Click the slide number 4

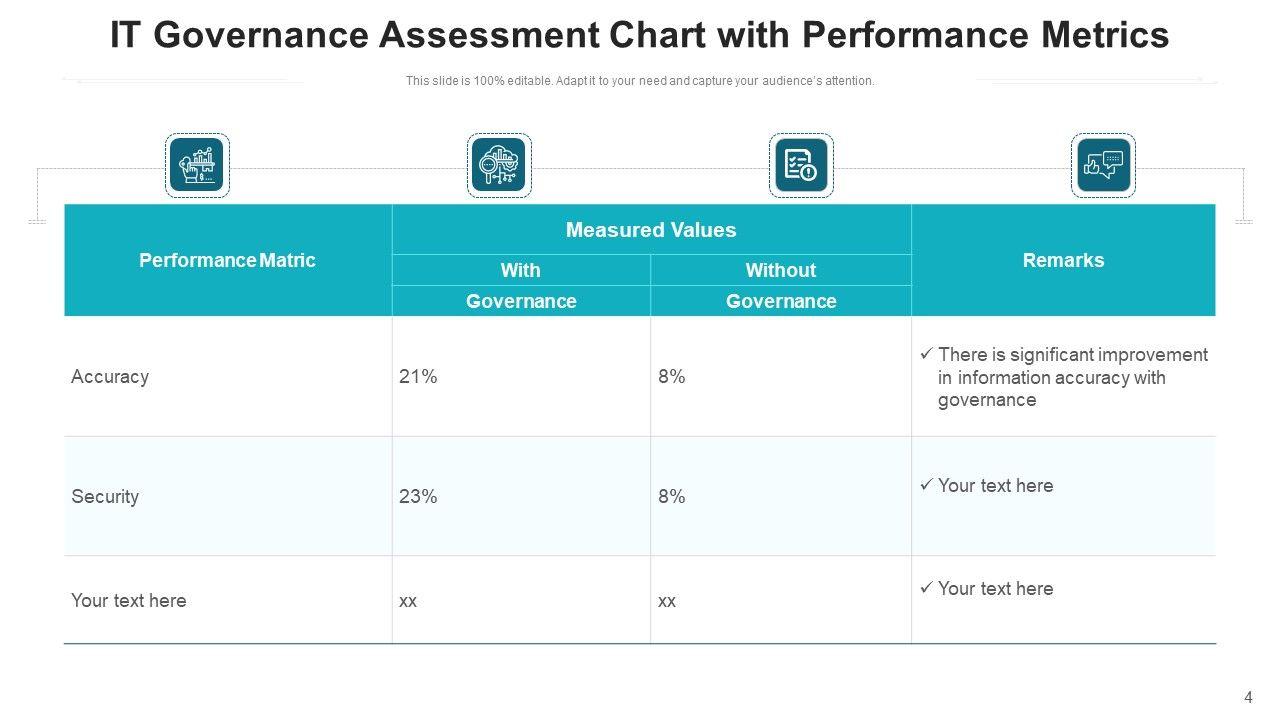click(1248, 698)
